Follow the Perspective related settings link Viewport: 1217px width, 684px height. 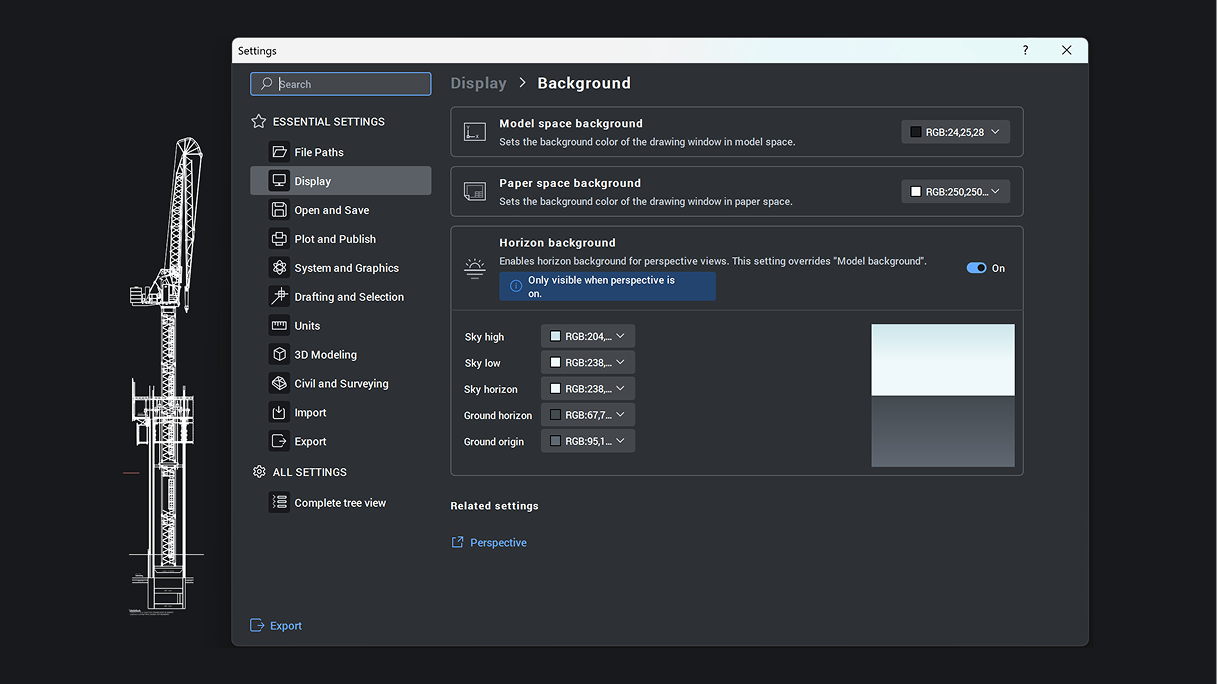pyautogui.click(x=498, y=543)
